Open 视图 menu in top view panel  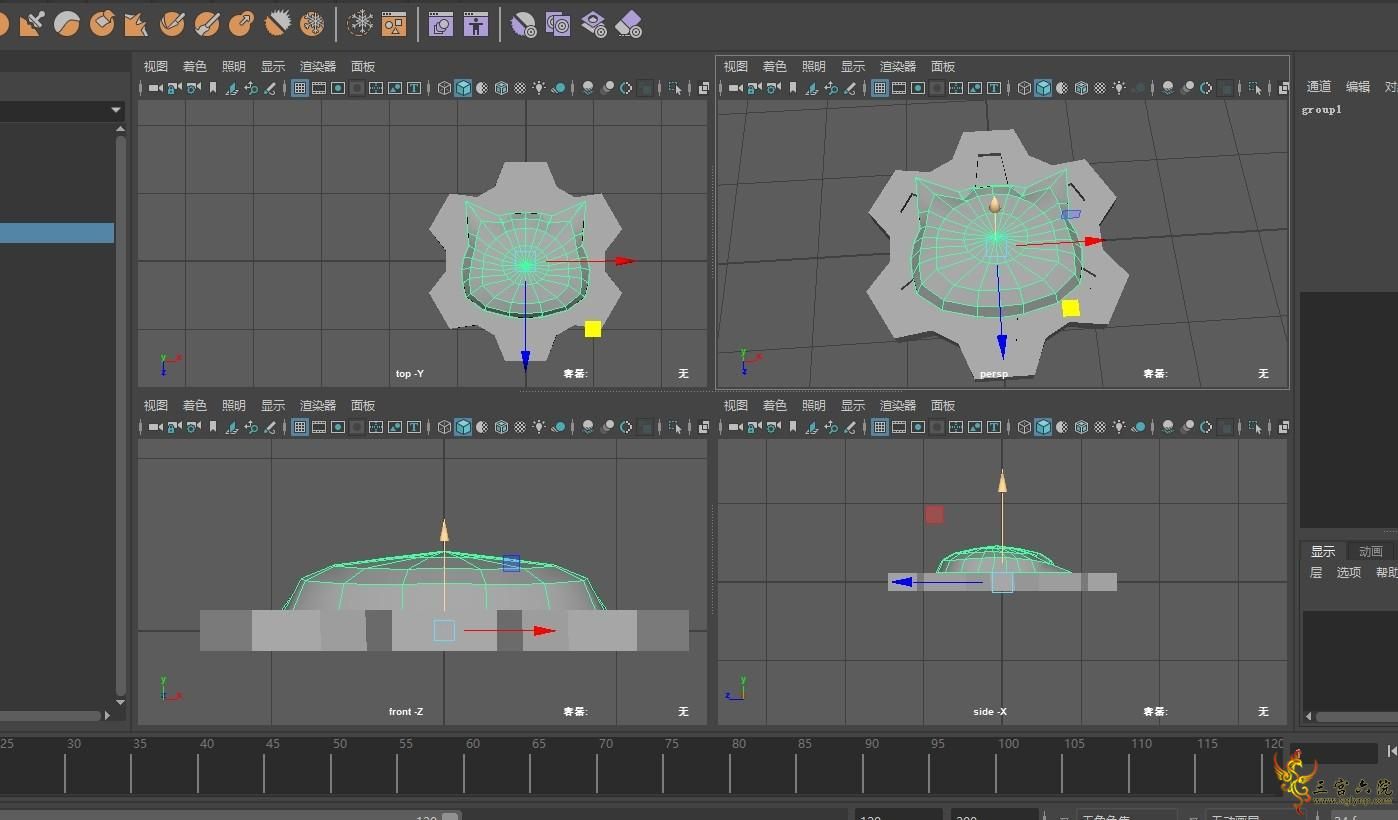156,66
